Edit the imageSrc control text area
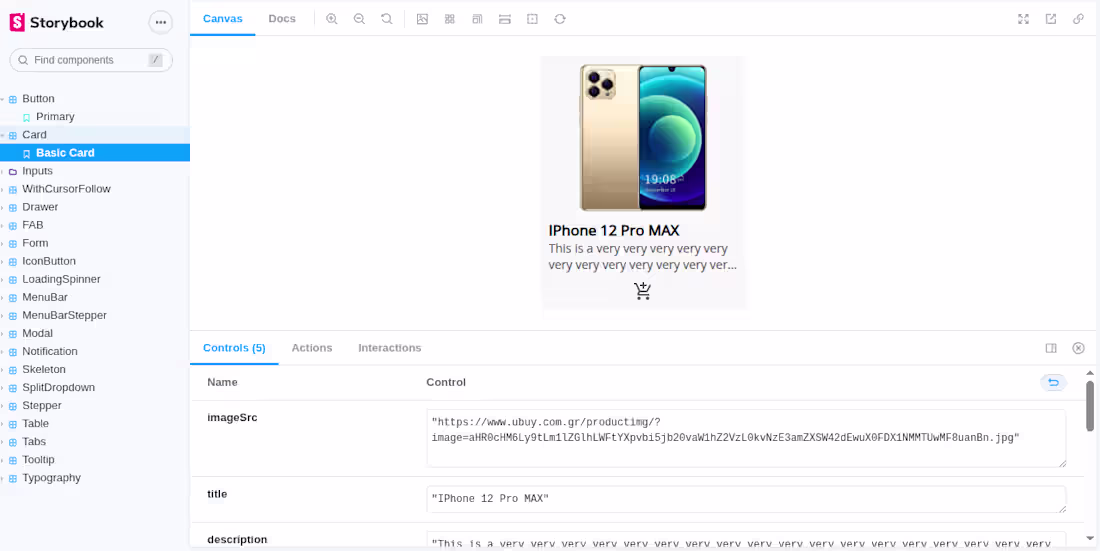This screenshot has width=1100, height=551. click(x=746, y=439)
